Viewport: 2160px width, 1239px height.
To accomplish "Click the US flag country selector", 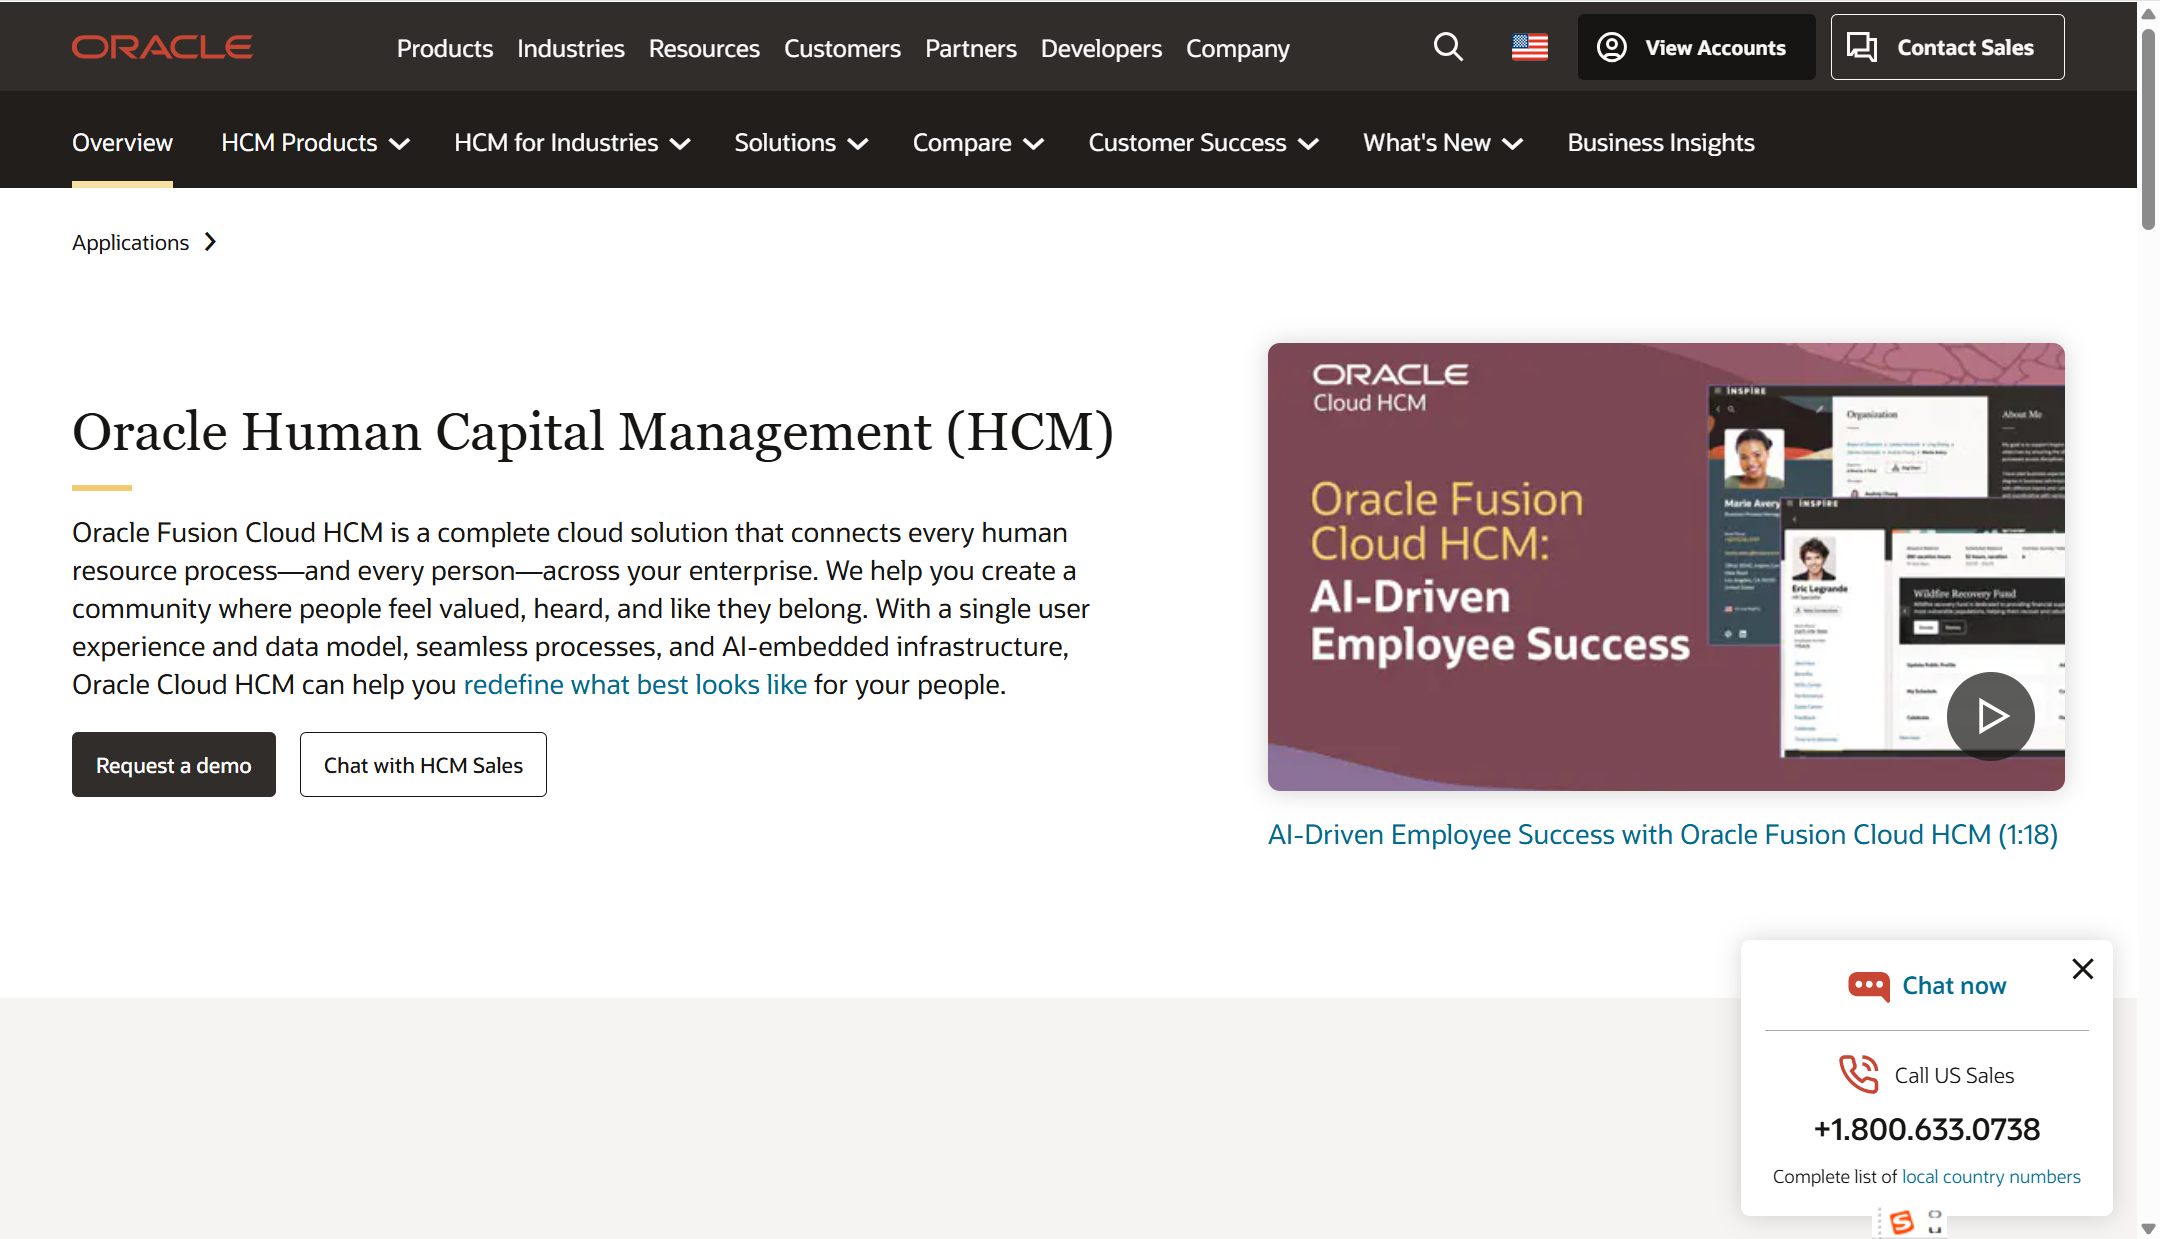I will point(1529,47).
